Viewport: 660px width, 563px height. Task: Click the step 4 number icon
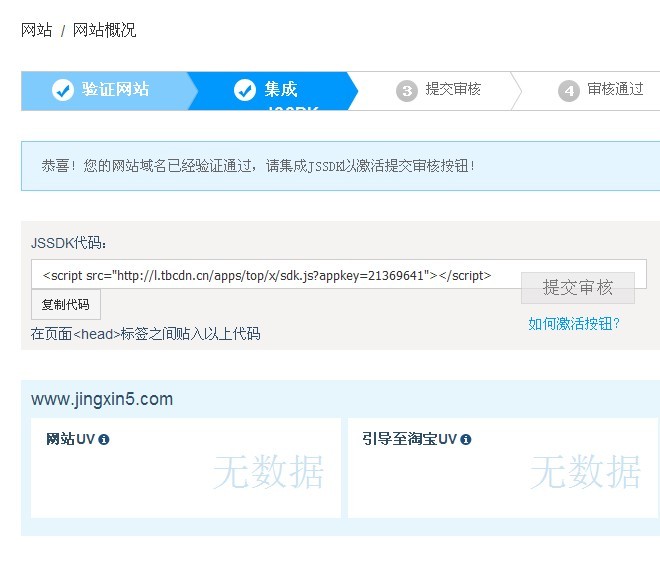(569, 91)
